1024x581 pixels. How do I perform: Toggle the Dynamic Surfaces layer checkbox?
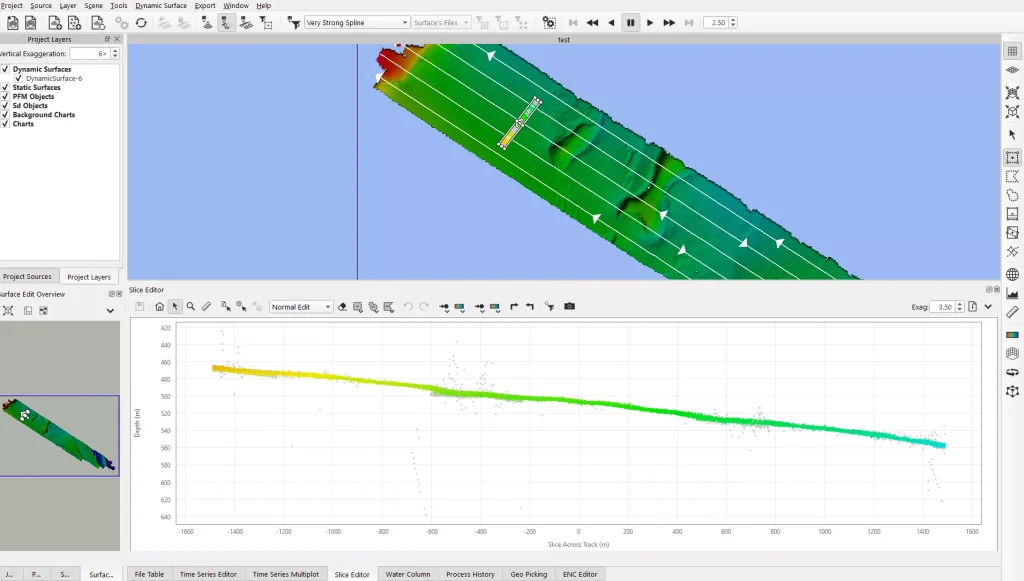coord(6,69)
